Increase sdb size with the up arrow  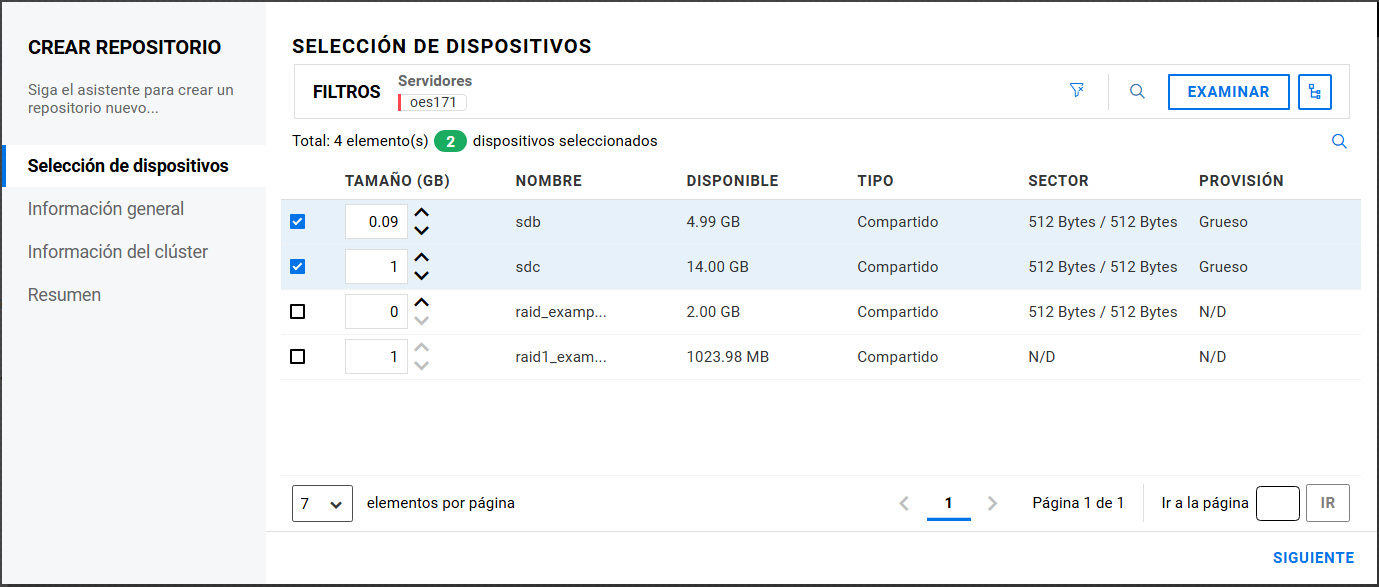tap(422, 213)
